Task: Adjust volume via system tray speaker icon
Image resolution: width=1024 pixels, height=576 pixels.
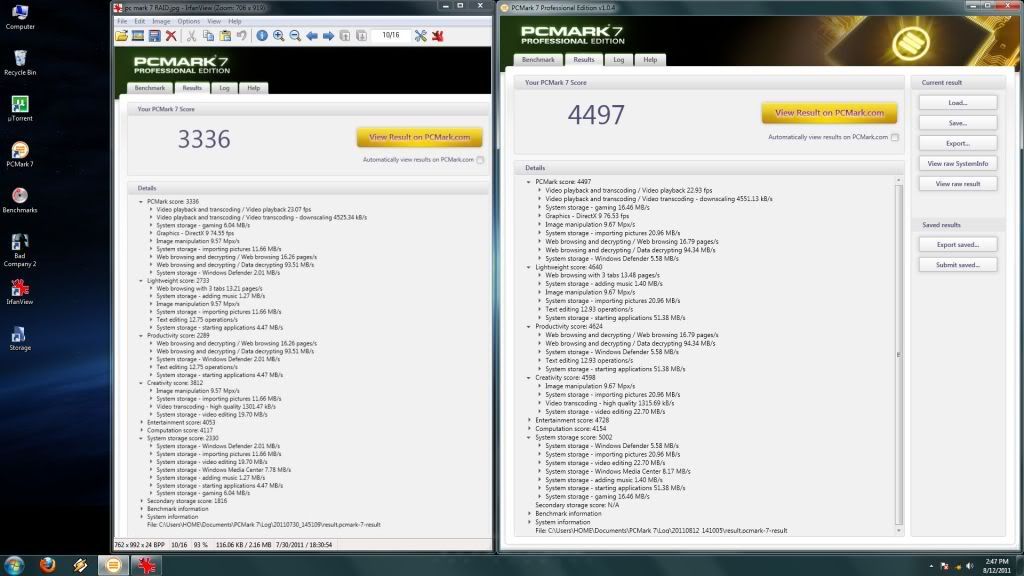Action: coord(969,566)
